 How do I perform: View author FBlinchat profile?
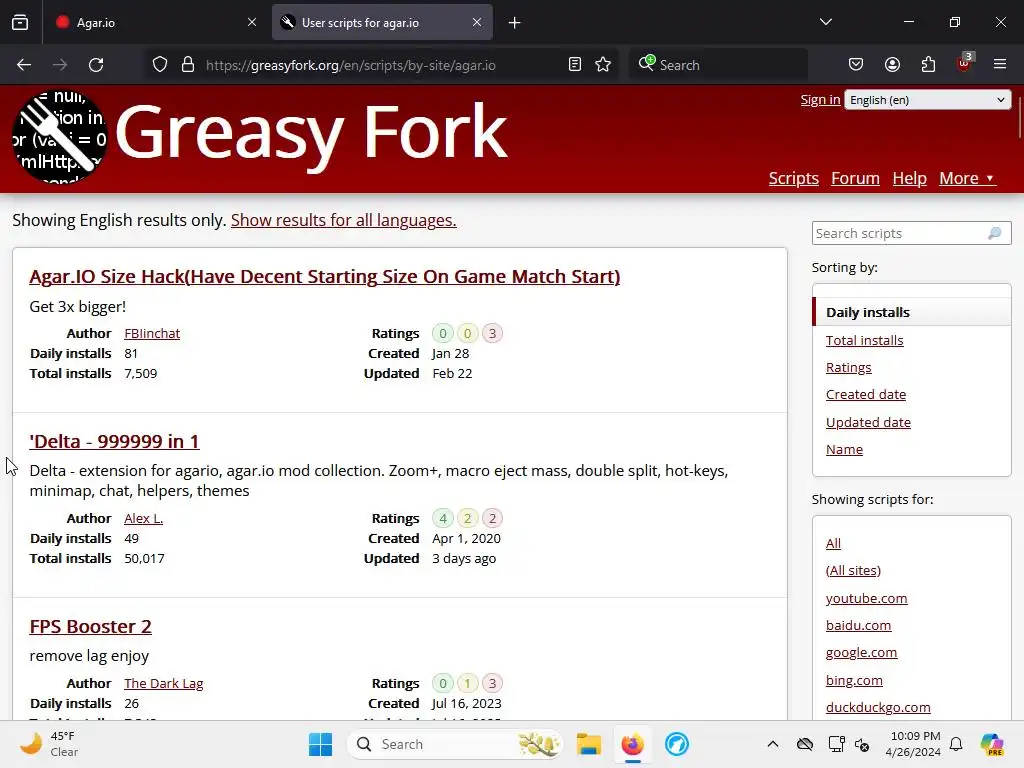(x=152, y=333)
